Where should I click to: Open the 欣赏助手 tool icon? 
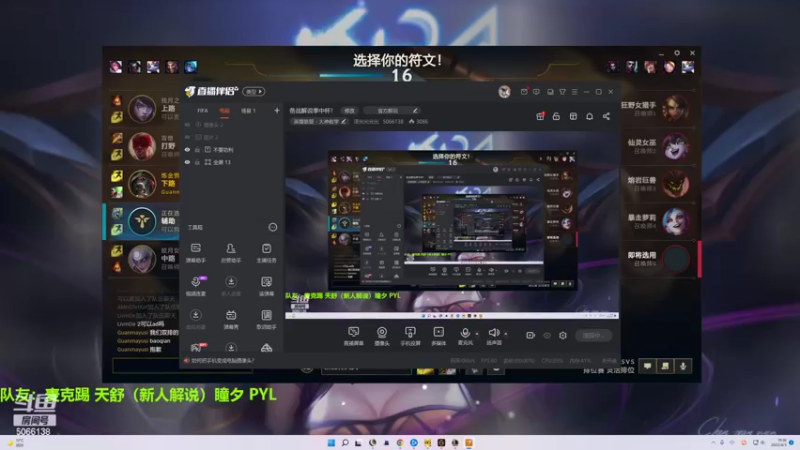231,253
